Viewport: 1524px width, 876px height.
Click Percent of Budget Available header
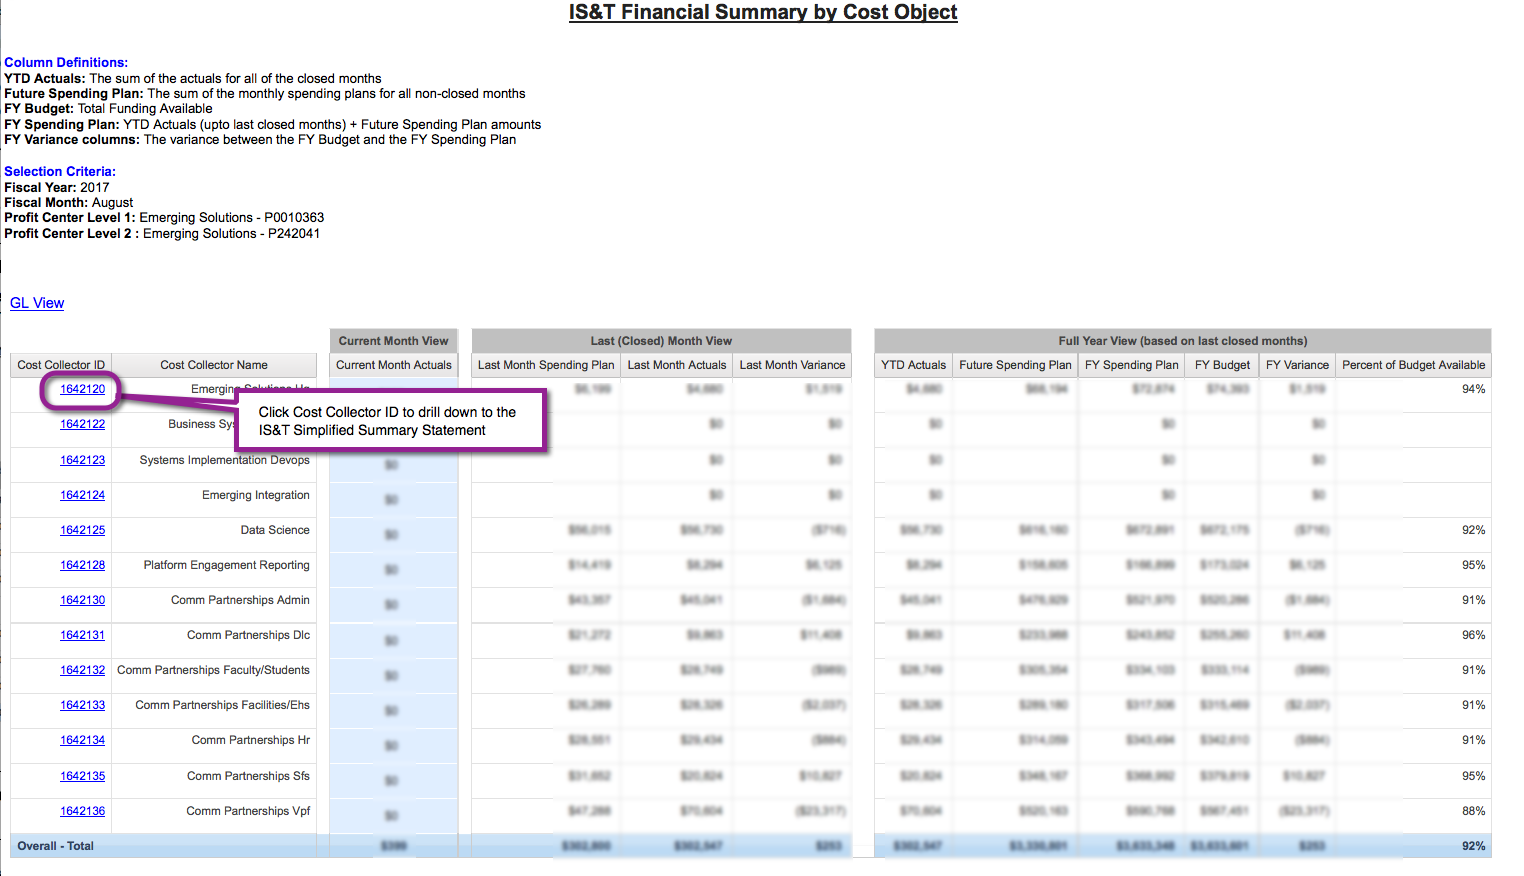[x=1413, y=365]
